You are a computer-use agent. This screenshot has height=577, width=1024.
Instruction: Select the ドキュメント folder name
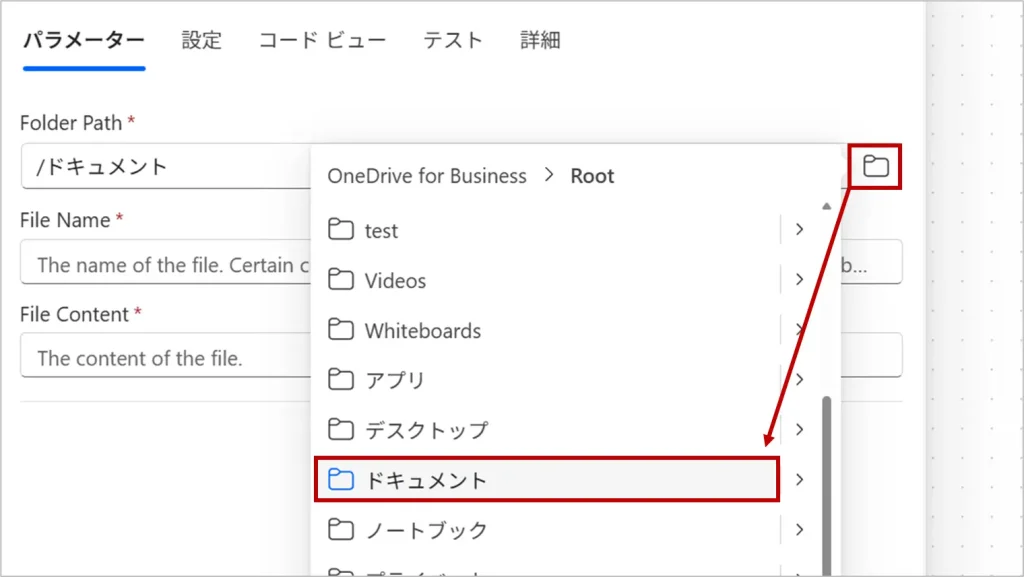426,480
